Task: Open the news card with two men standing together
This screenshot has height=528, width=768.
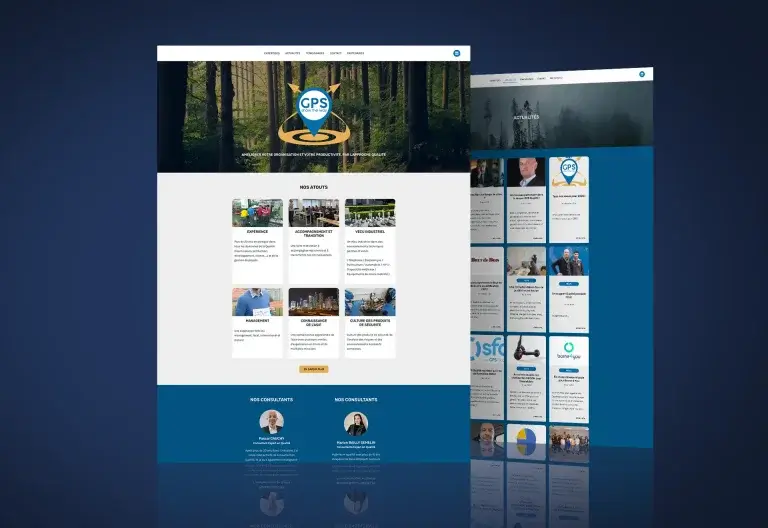Action: click(x=569, y=288)
